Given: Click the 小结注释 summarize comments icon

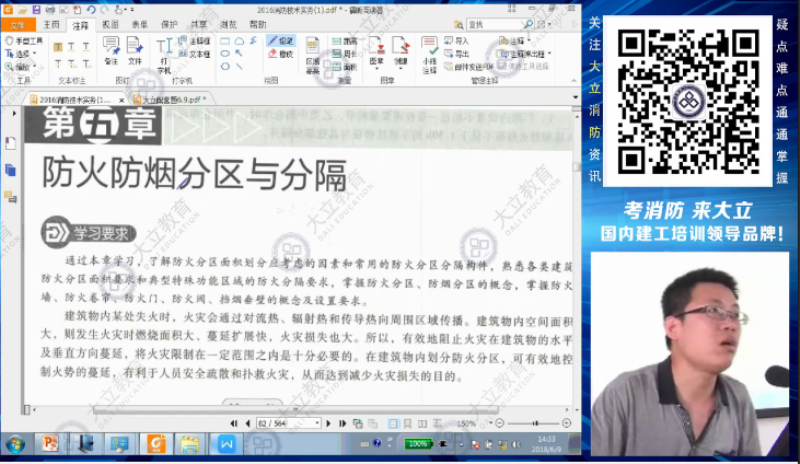Looking at the screenshot, I should 429,55.
